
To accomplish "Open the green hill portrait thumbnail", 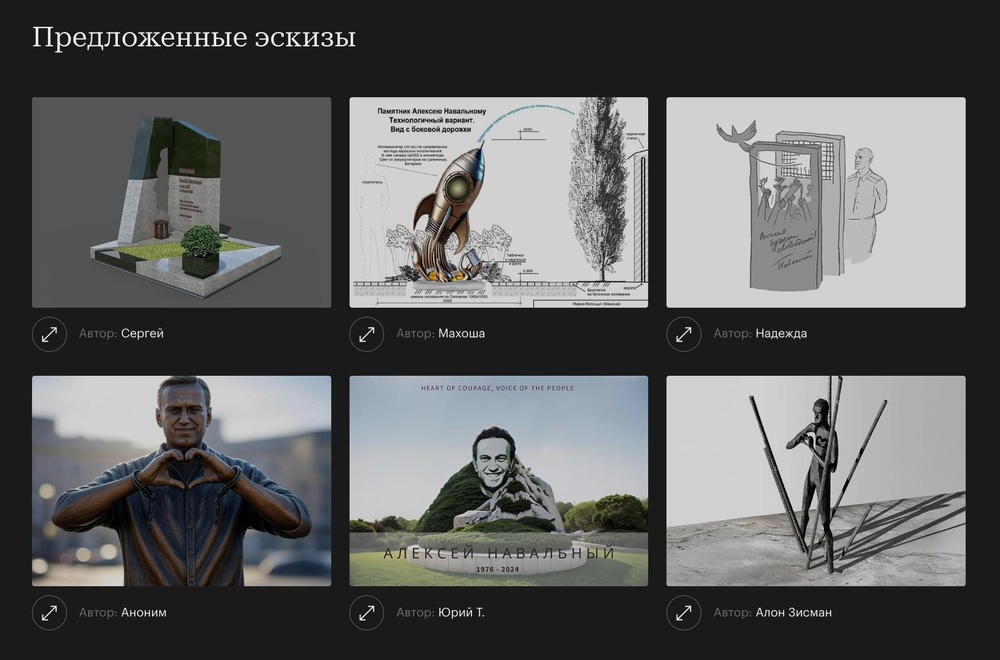I will pos(499,481).
